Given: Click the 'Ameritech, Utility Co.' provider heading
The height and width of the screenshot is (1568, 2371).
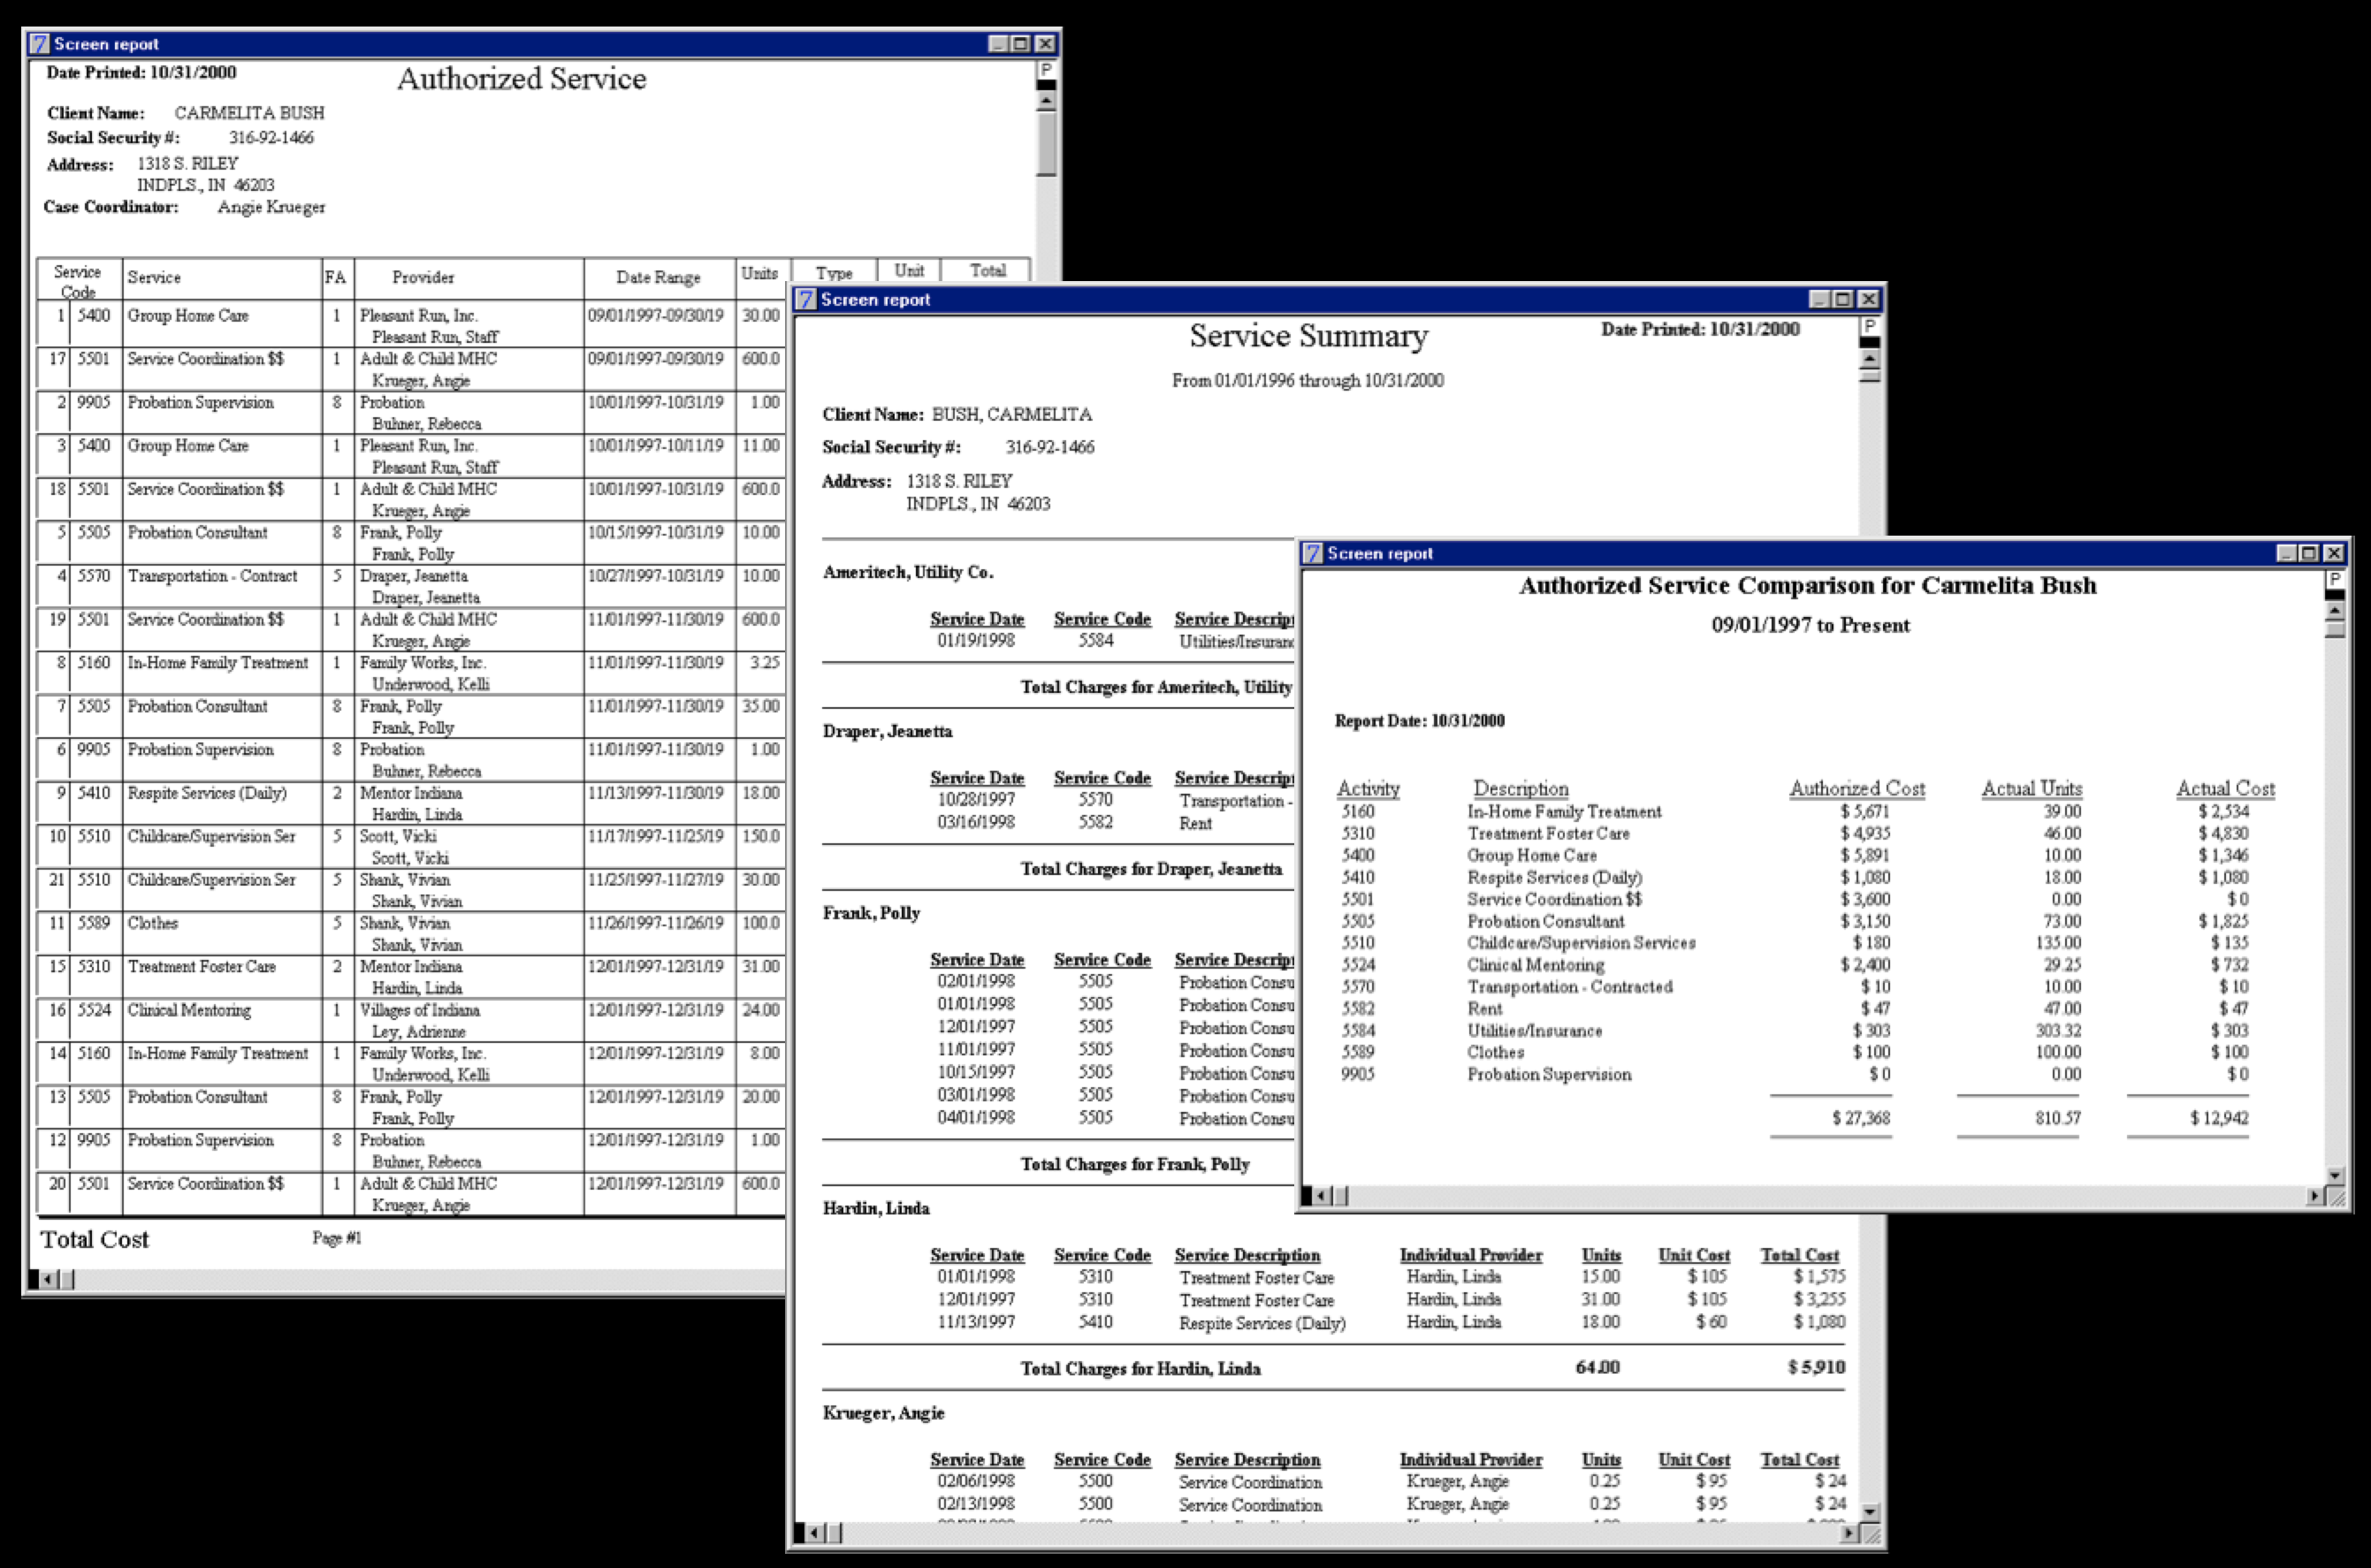Looking at the screenshot, I should tap(907, 572).
